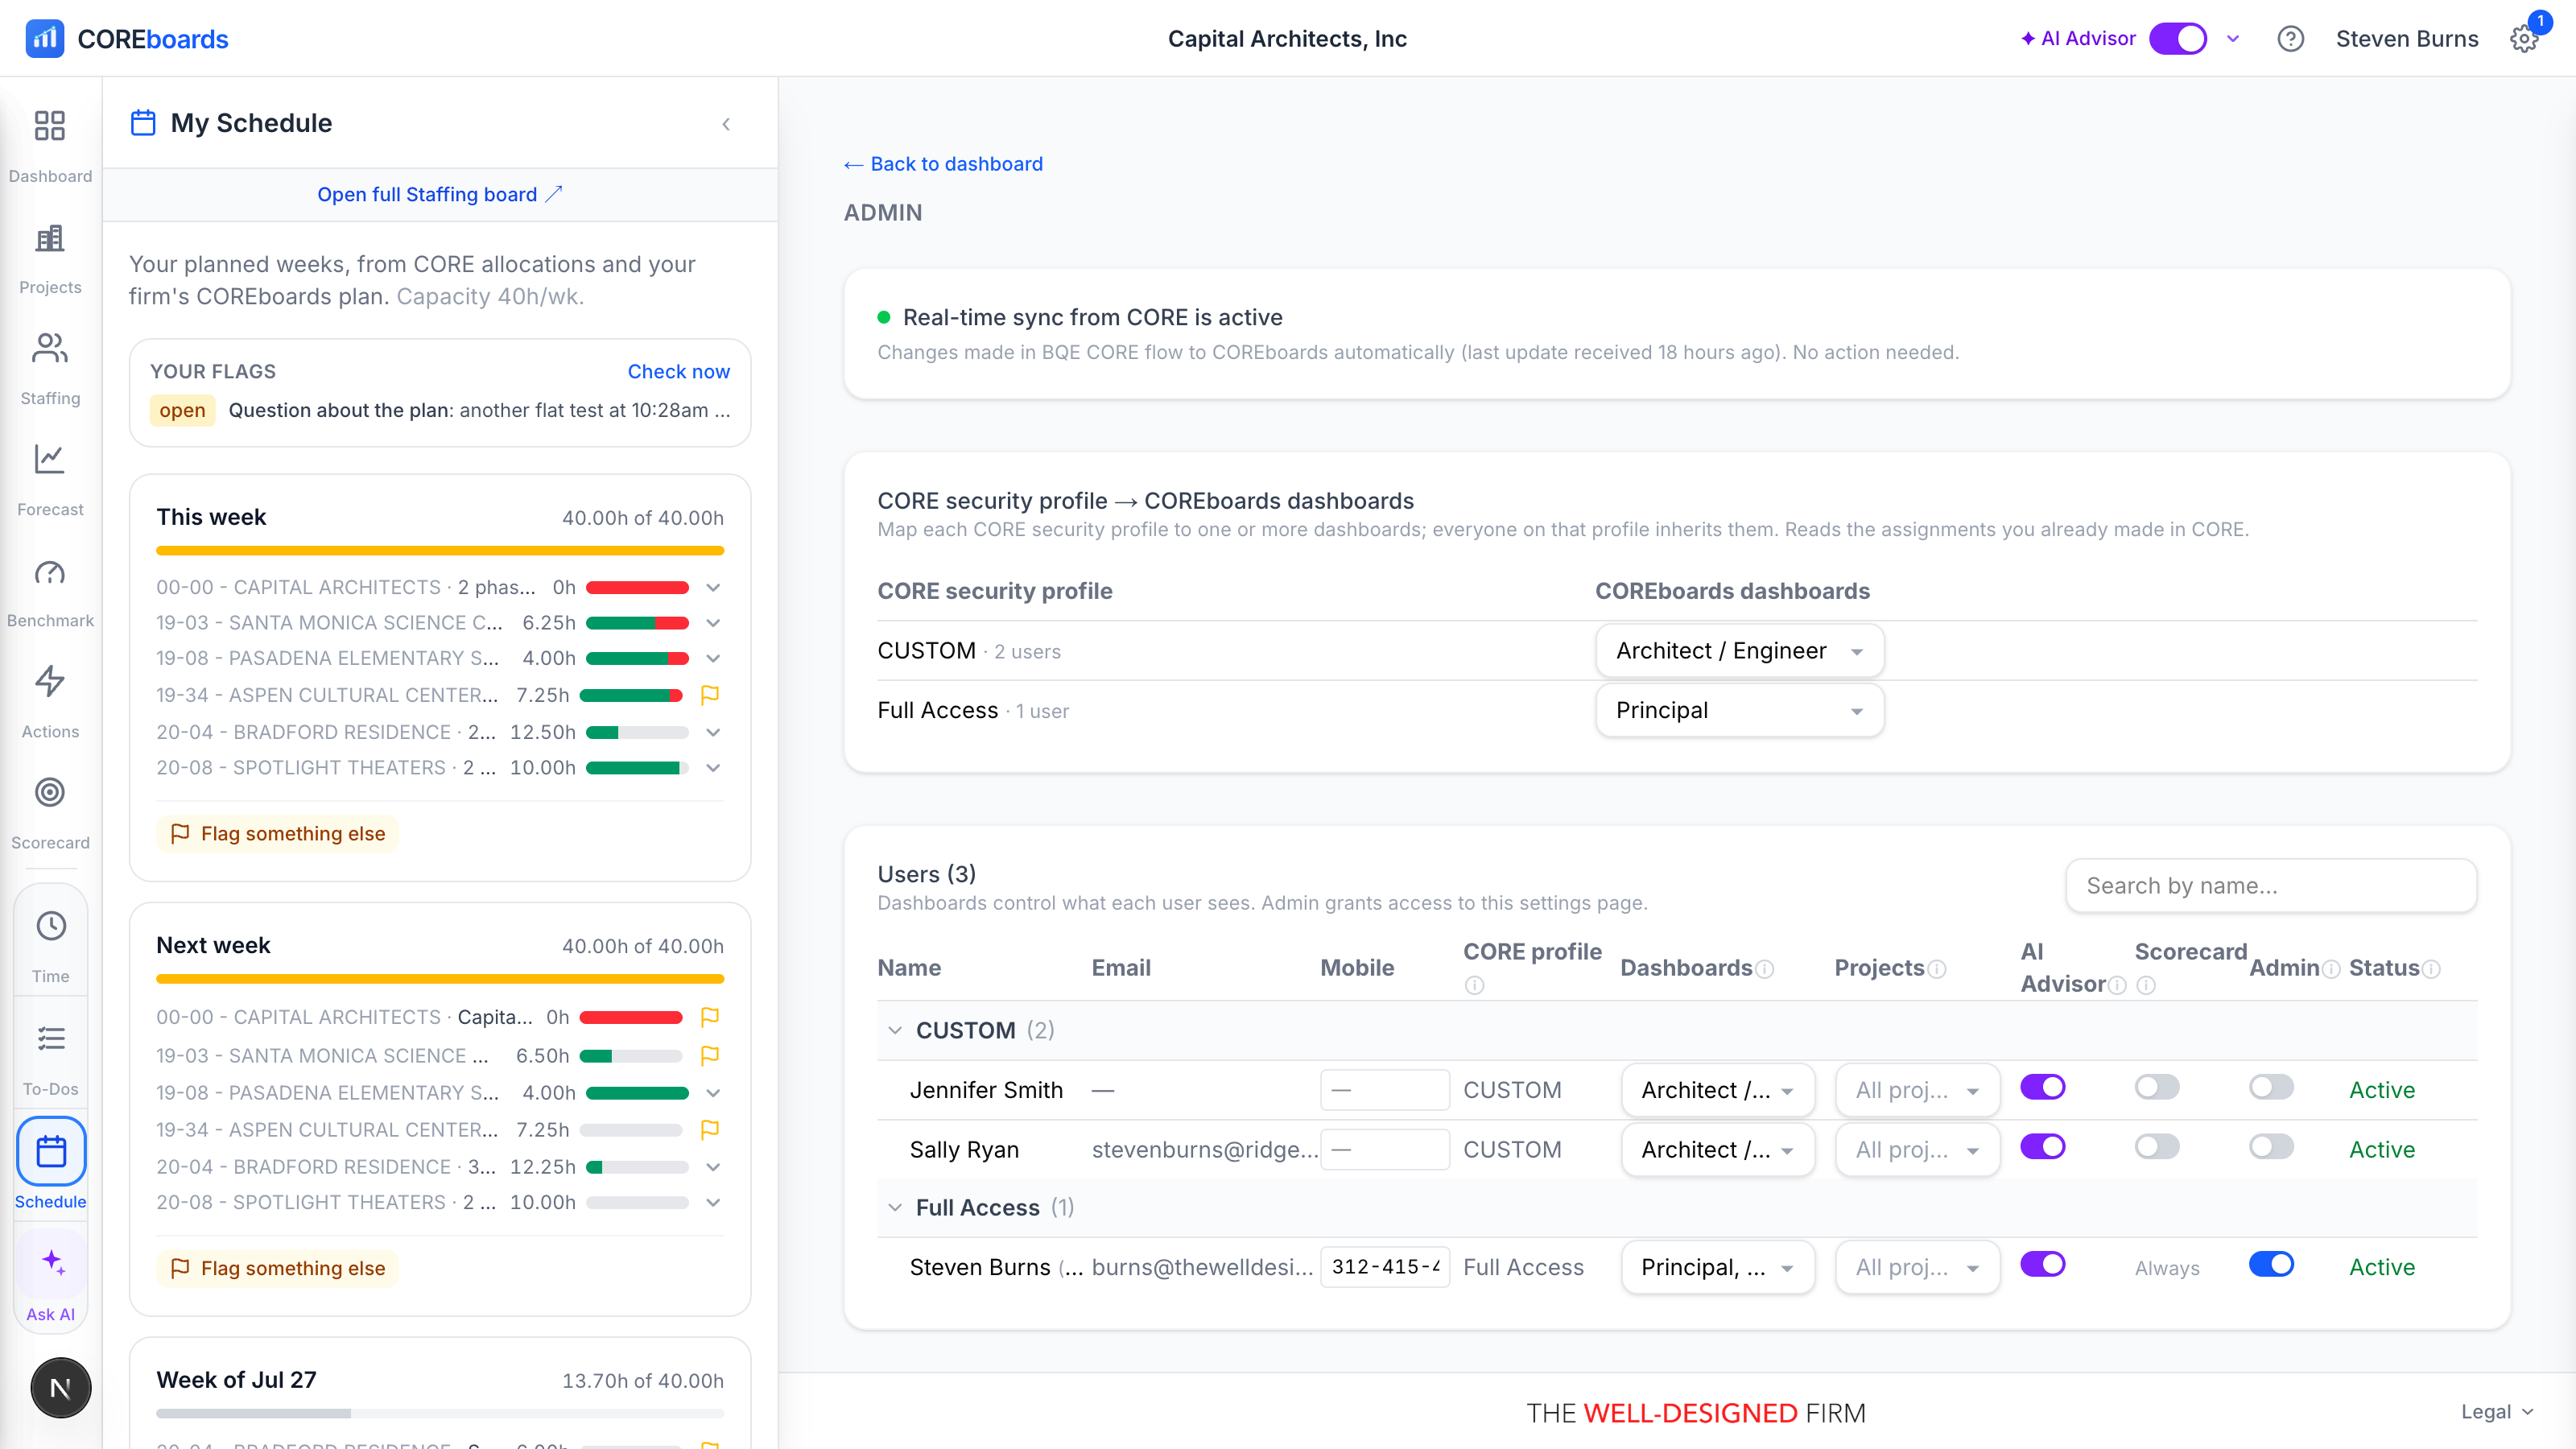This screenshot has height=1449, width=2576.
Task: Open the Legal footer menu
Action: point(2497,1412)
